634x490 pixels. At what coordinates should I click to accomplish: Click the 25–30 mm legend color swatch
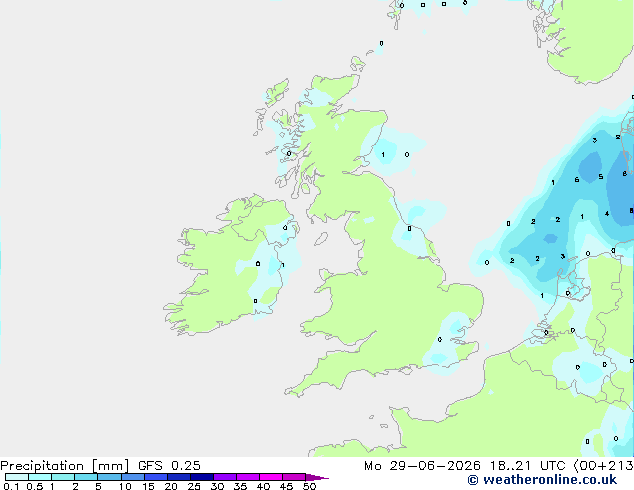(202, 477)
